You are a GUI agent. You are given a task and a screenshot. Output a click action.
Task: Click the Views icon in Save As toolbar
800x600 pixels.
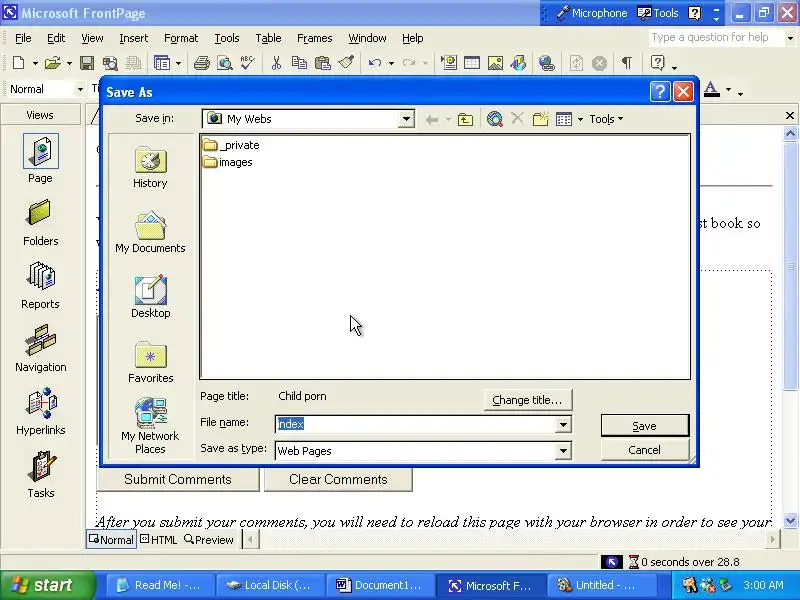(x=564, y=119)
